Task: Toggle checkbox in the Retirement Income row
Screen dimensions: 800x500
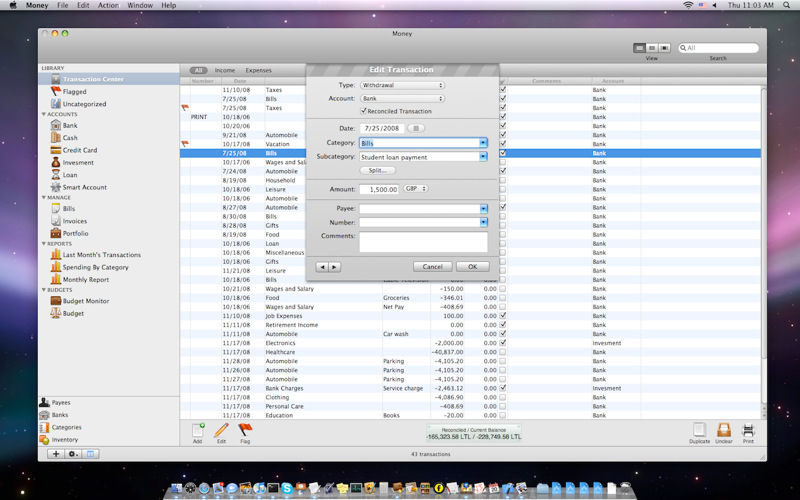Action: tap(503, 325)
